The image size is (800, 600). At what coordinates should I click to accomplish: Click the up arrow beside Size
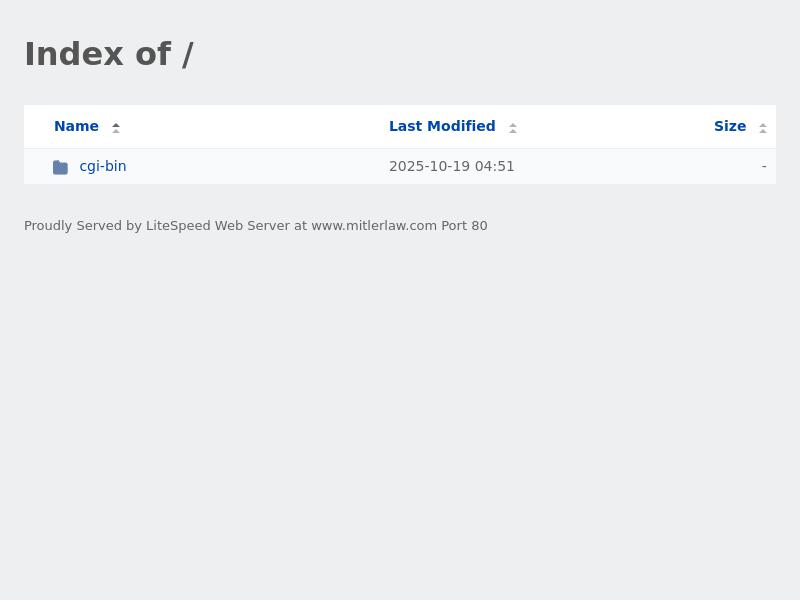(763, 123)
